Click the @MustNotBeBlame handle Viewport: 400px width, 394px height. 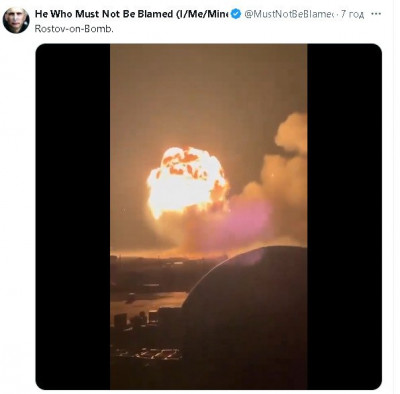[x=289, y=14]
